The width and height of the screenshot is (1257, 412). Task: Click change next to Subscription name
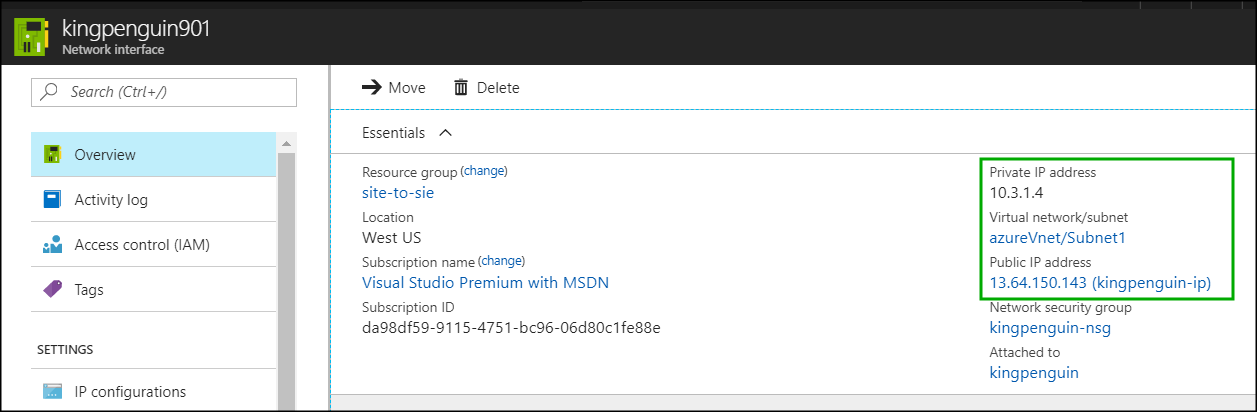point(501,261)
